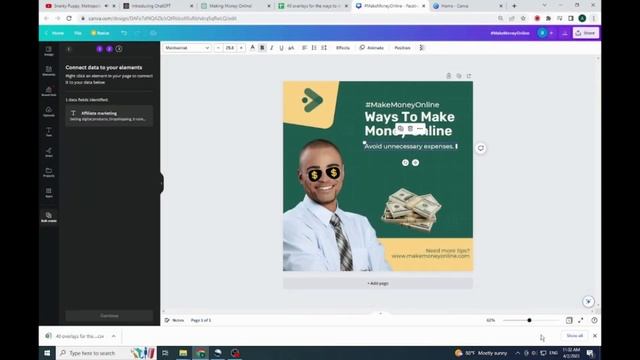
Task: Select the Affiliate marketing data field
Action: click(109, 116)
